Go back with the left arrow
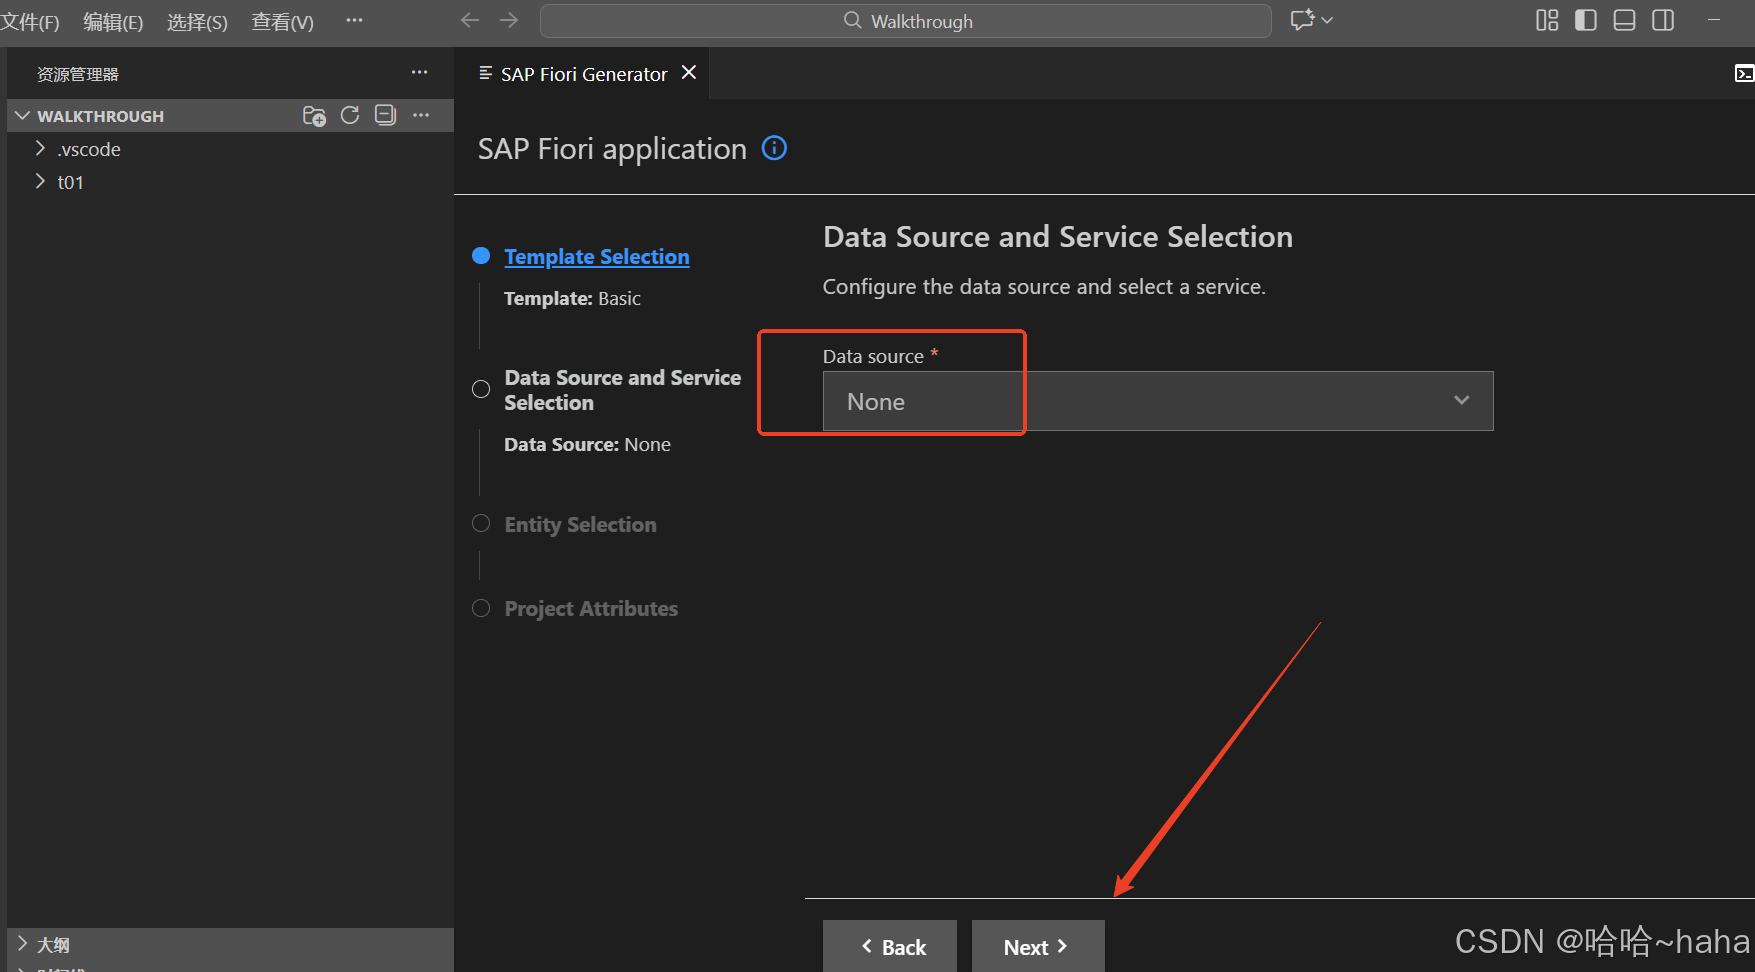 470,20
